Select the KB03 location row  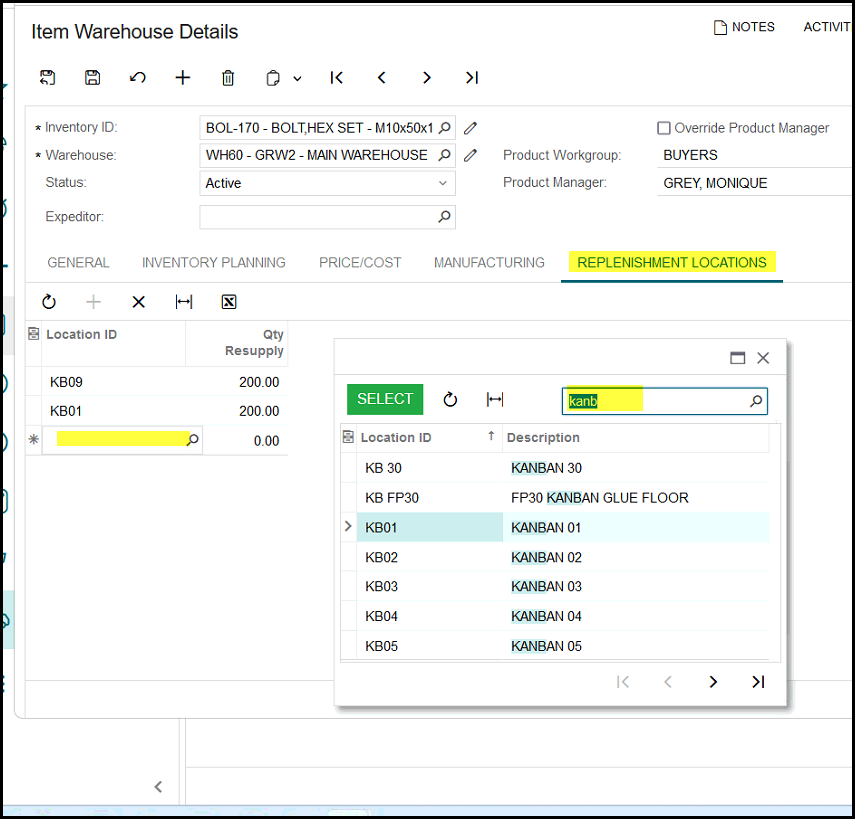(x=382, y=586)
